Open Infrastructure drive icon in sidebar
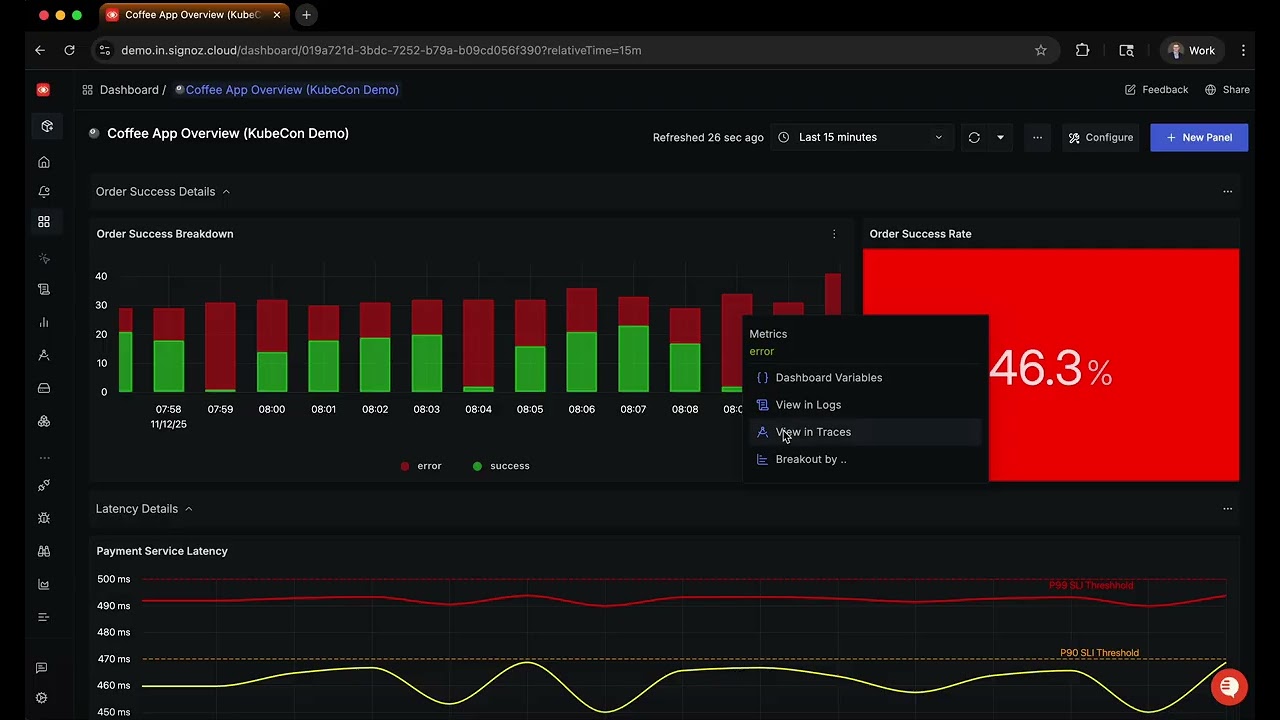Viewport: 1280px width, 720px height. 43,388
